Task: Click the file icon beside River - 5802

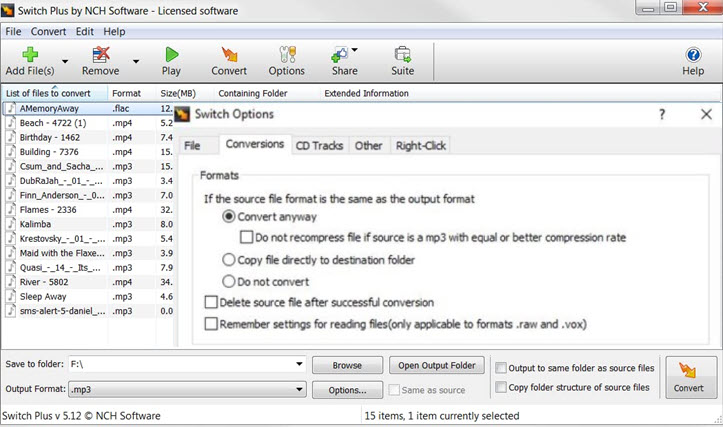Action: [11, 282]
